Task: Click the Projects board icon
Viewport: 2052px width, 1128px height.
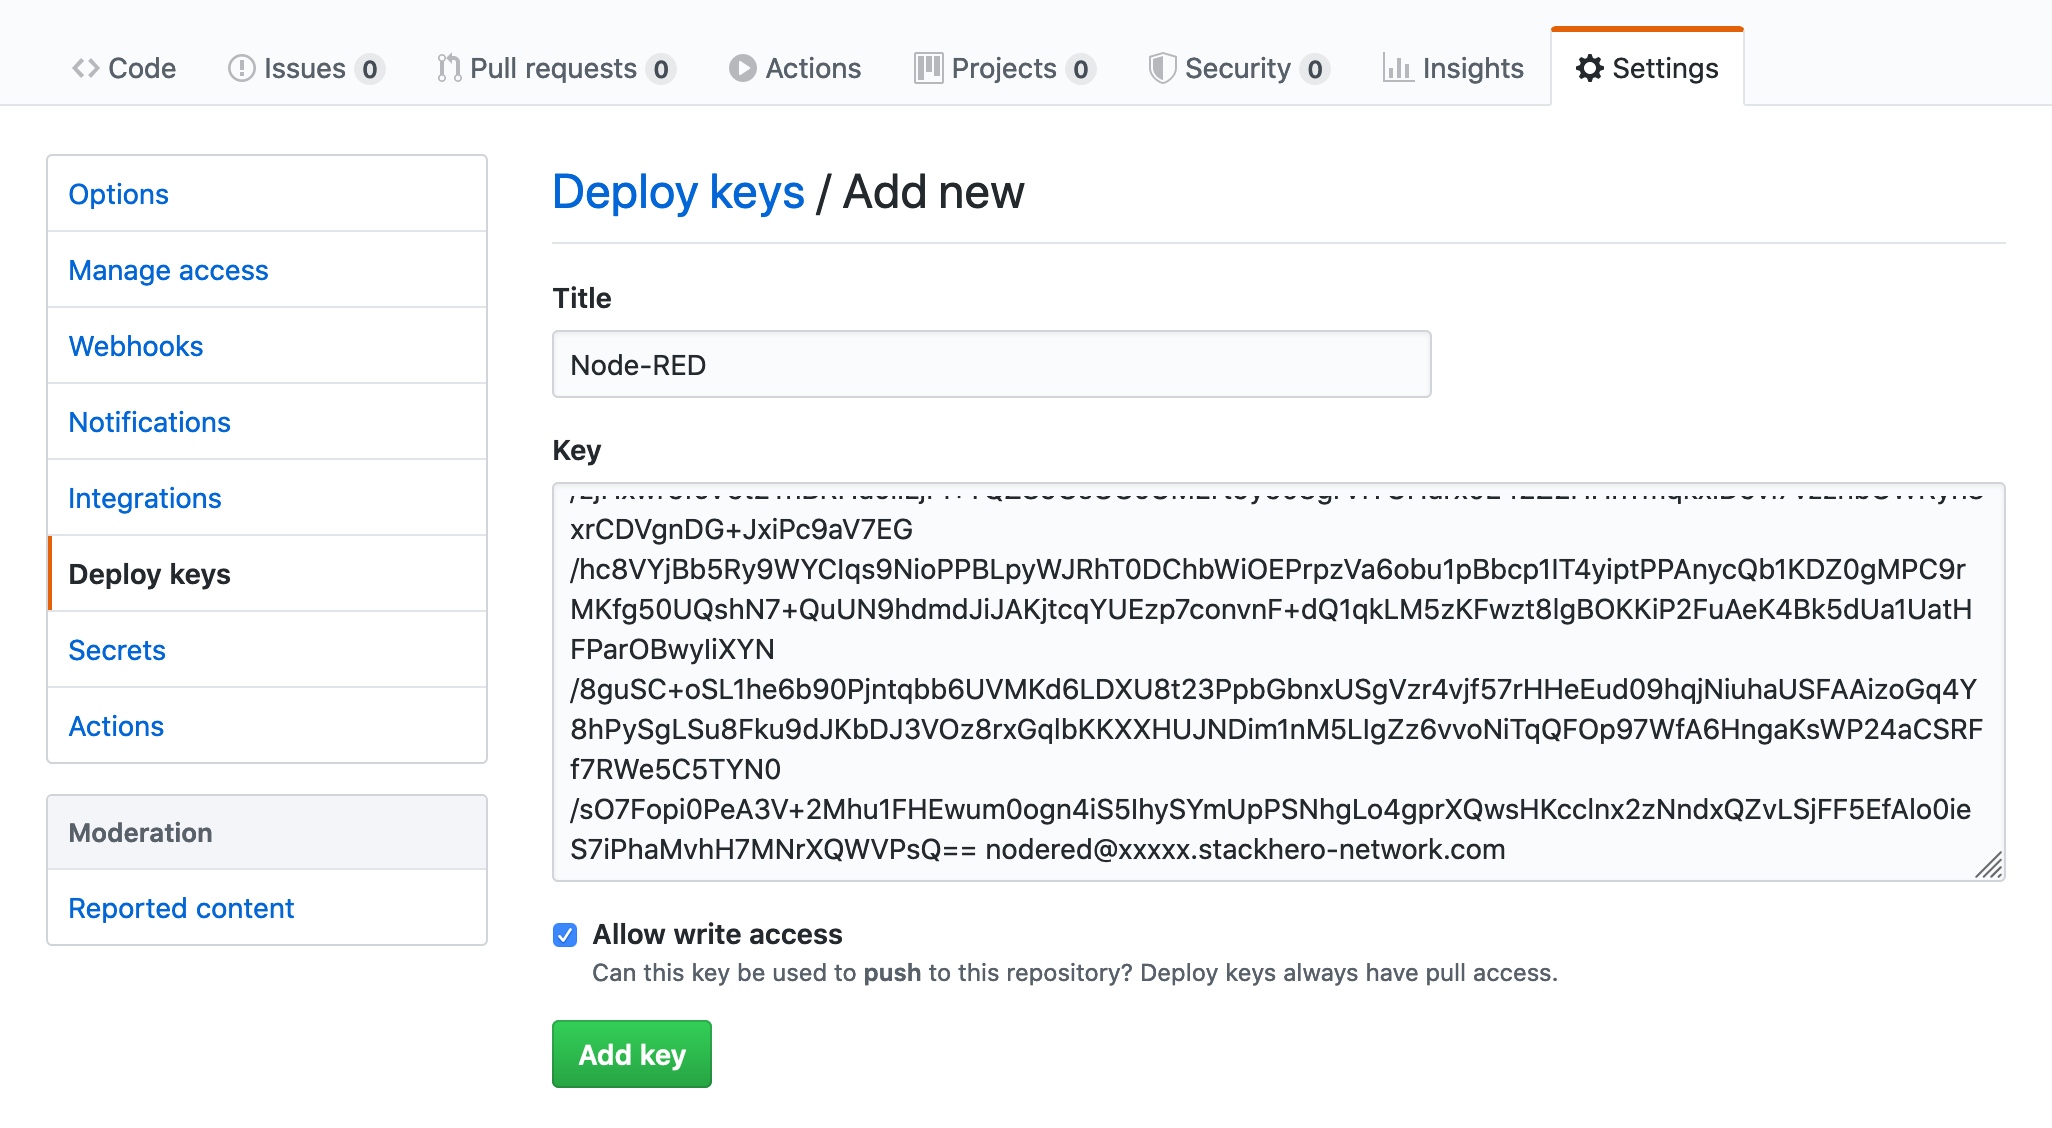Action: (928, 68)
